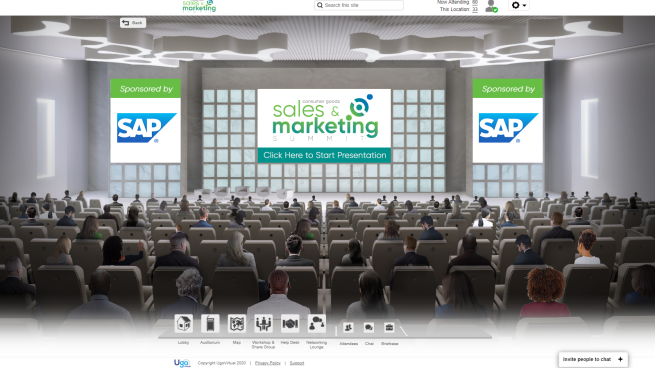Click the user profile status icon
655x368 pixels.
pos(491,6)
